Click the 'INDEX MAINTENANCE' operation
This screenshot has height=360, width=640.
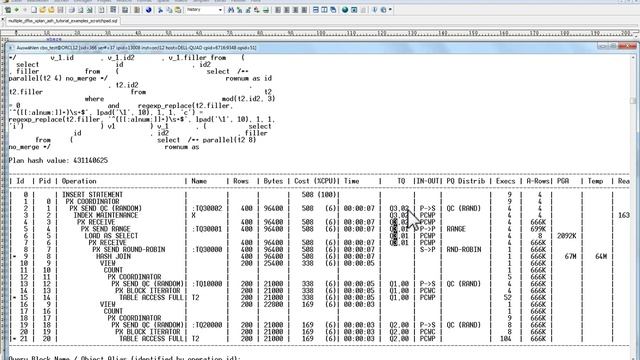(x=106, y=215)
